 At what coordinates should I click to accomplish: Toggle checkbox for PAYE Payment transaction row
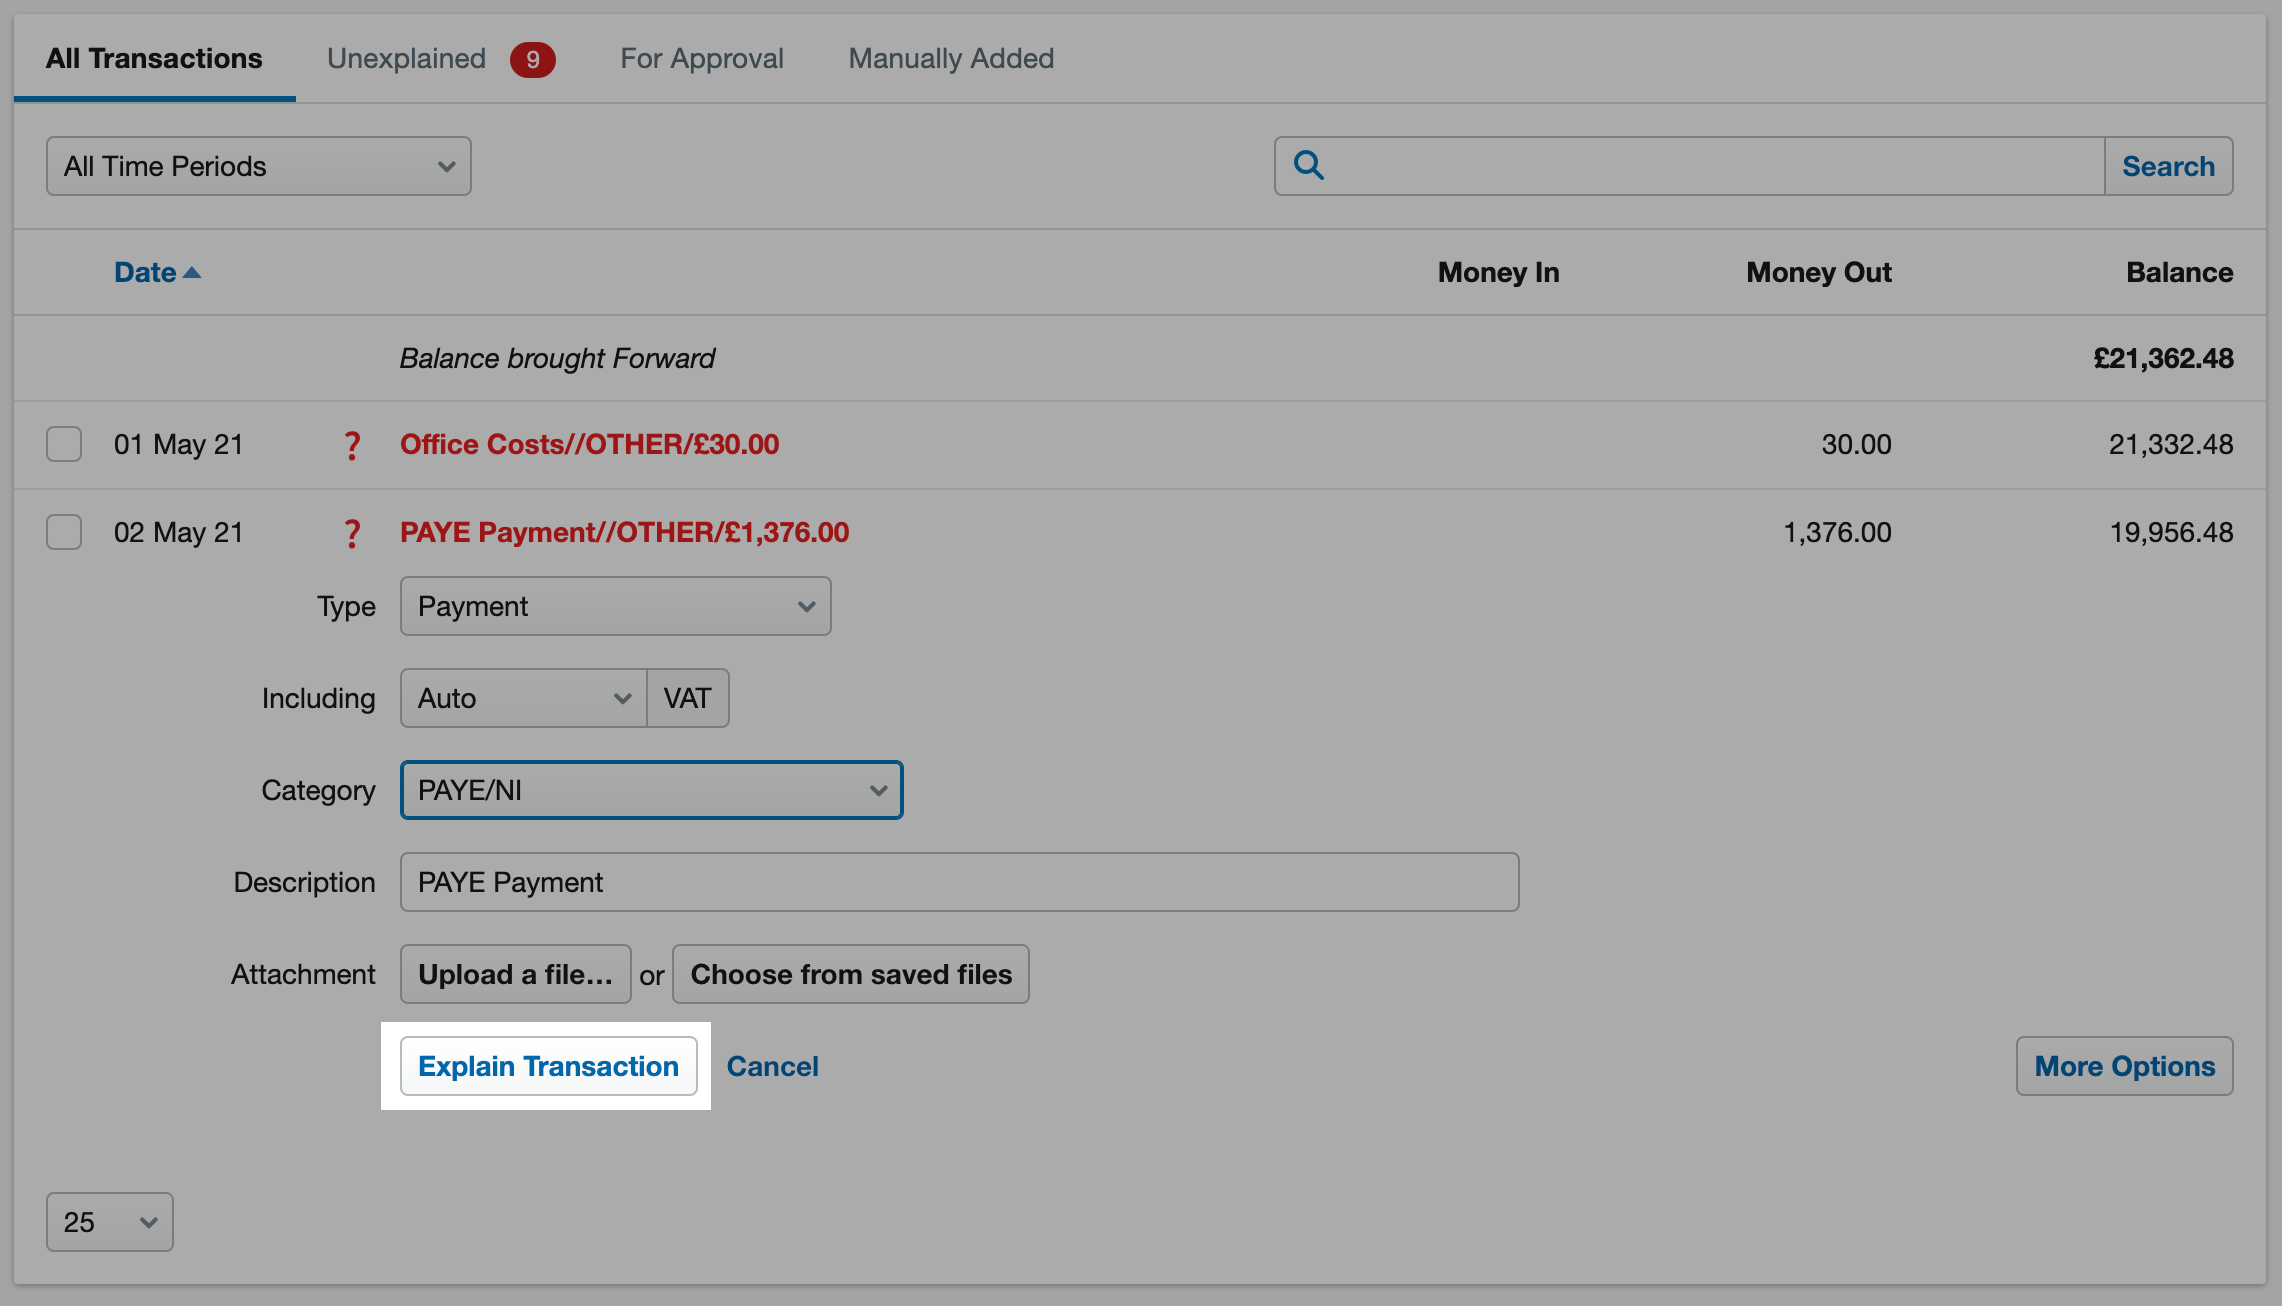(x=63, y=531)
